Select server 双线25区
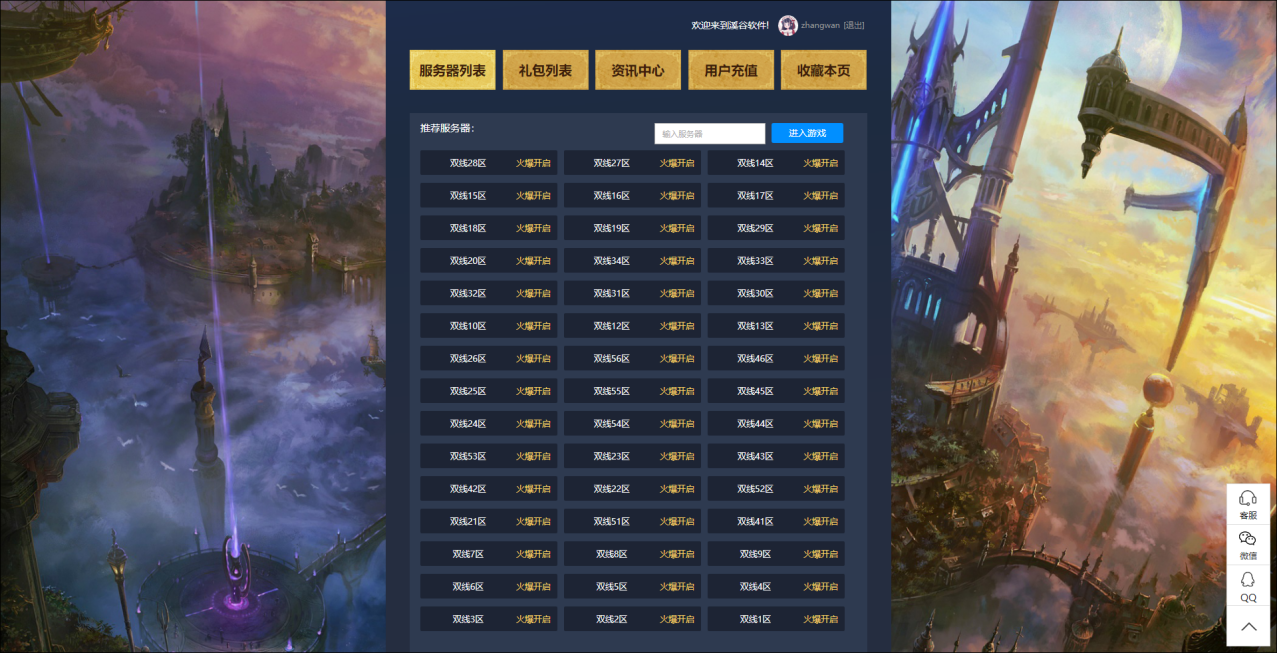Viewport: 1277px width, 653px height. (x=489, y=391)
